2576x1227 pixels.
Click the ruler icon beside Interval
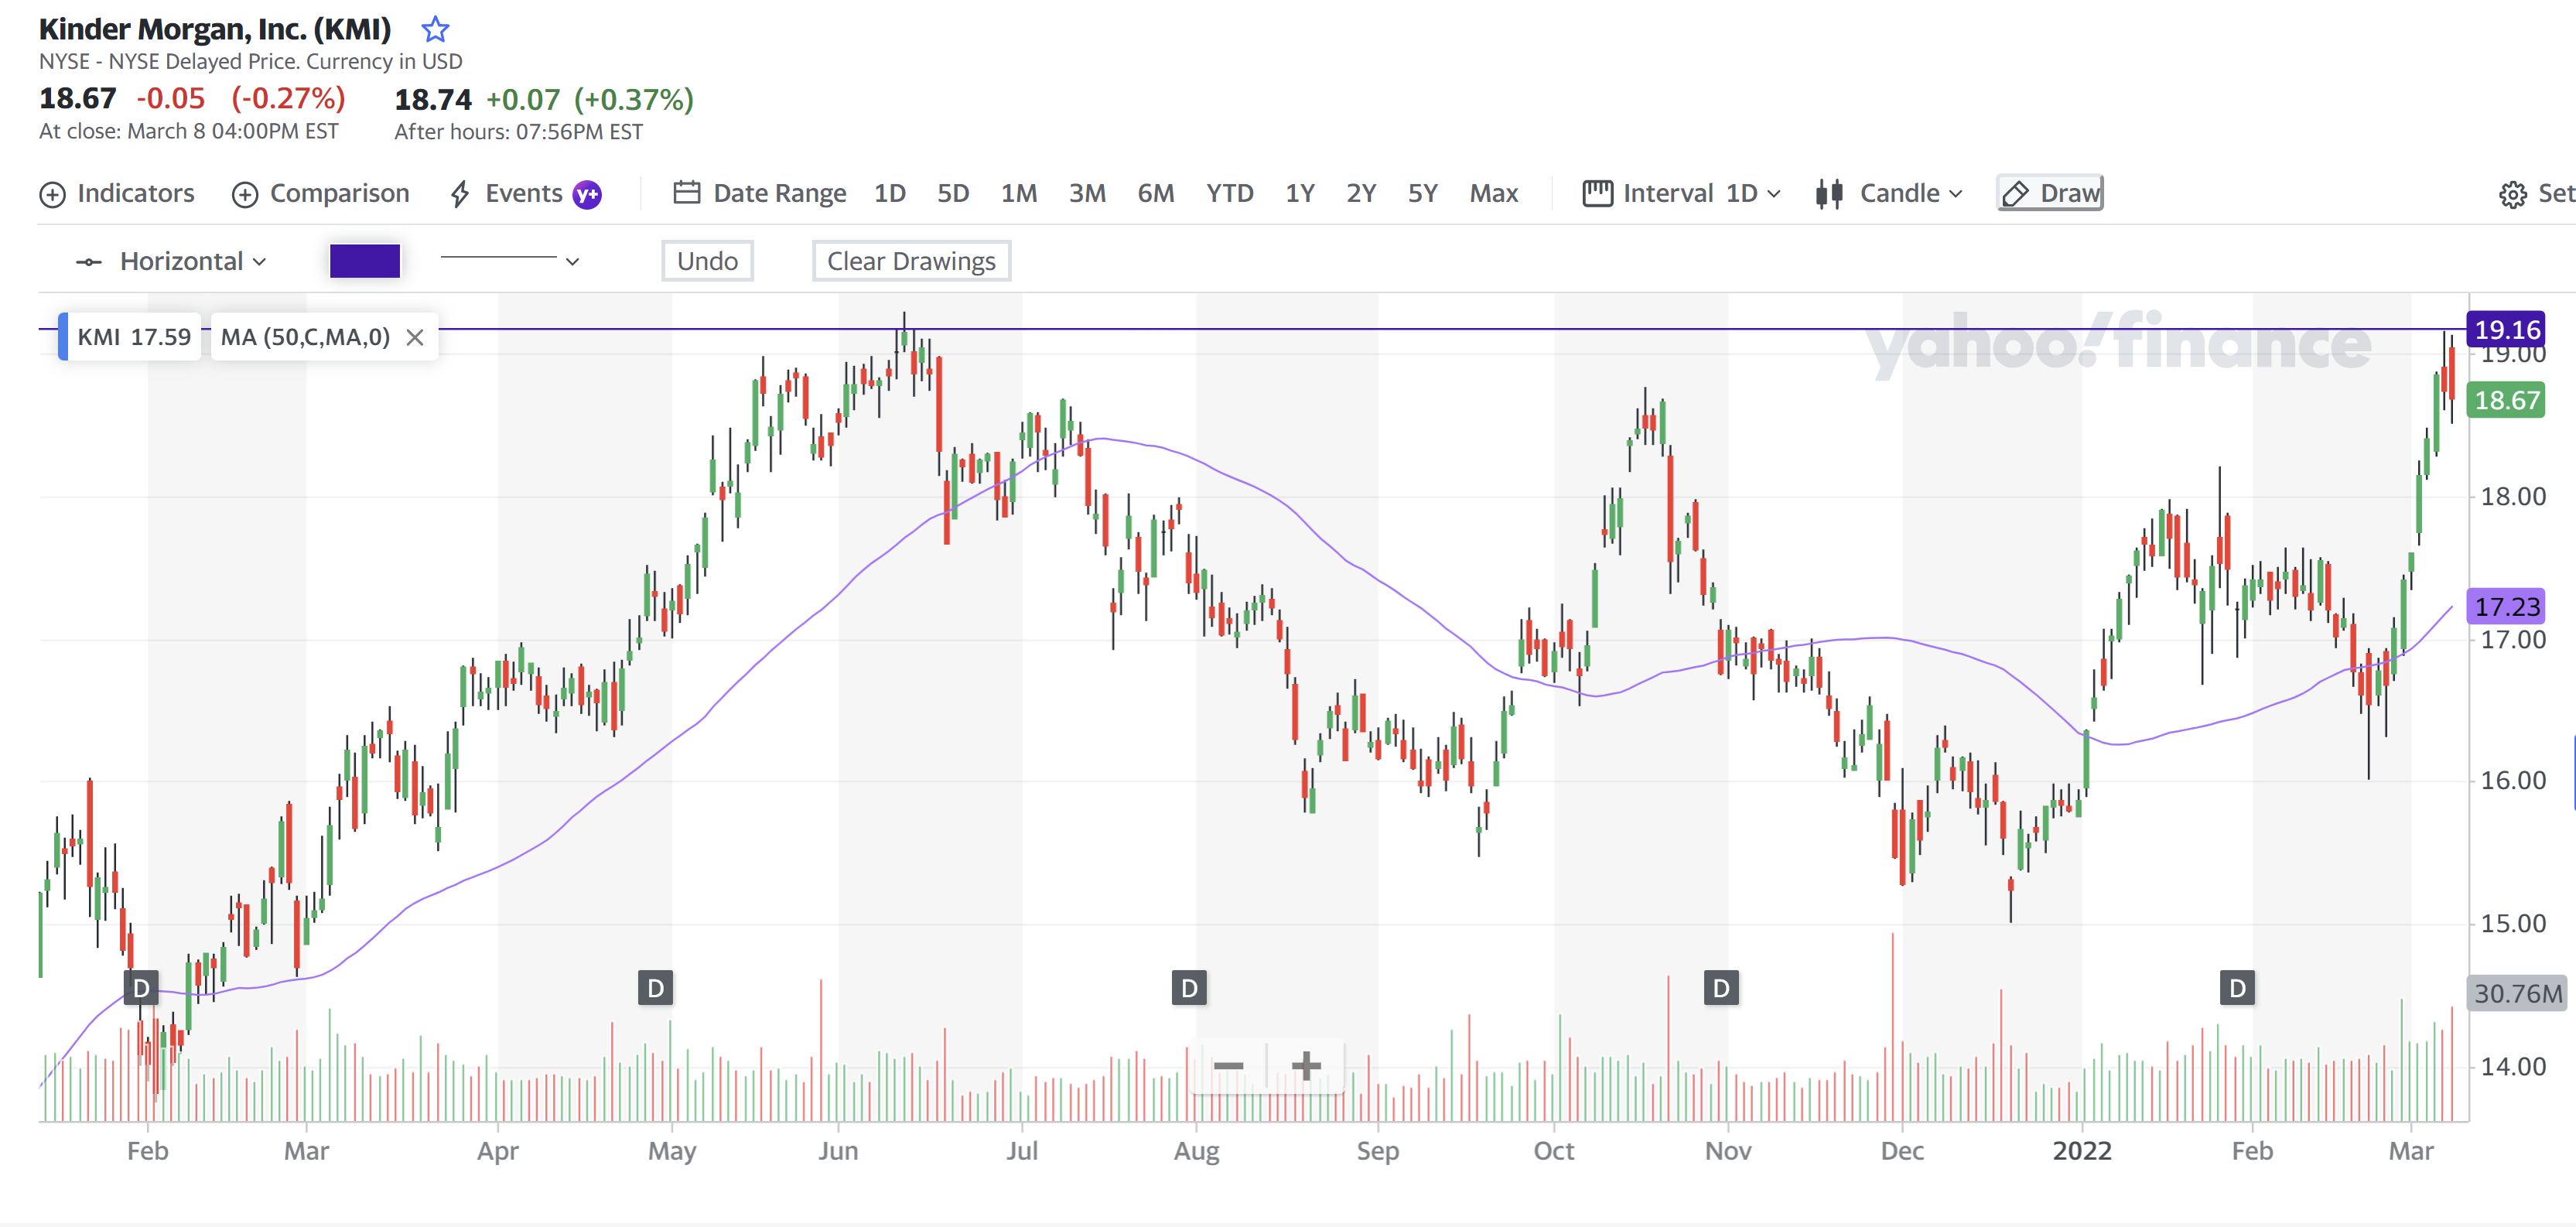1598,193
